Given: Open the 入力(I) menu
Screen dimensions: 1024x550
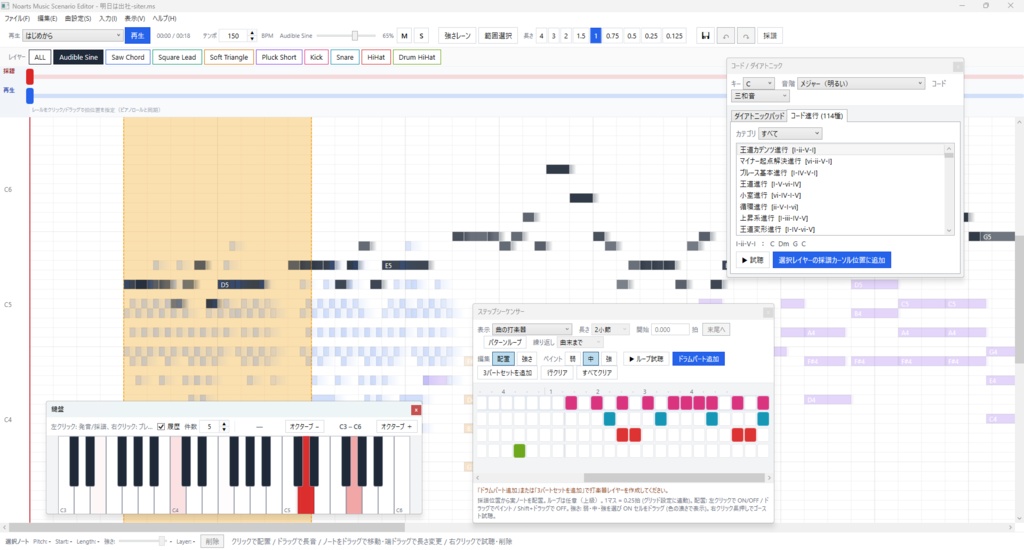Looking at the screenshot, I should pos(108,18).
